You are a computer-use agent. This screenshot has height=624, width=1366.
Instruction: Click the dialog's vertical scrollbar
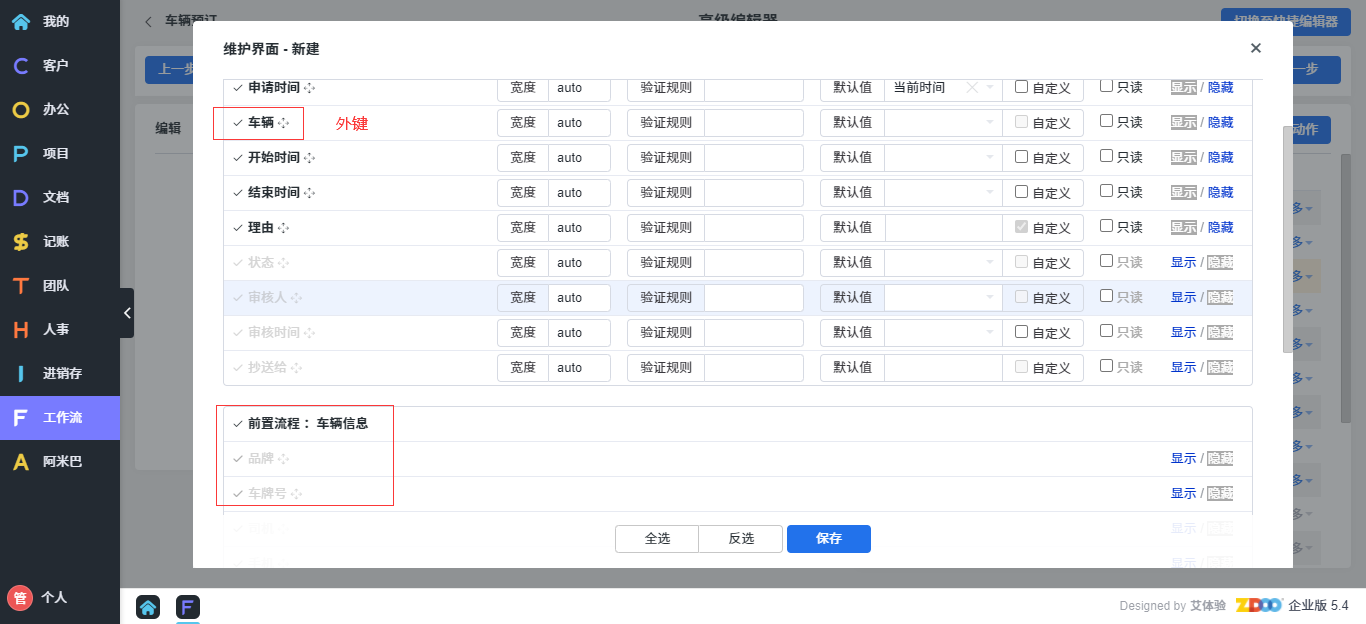(1287, 240)
